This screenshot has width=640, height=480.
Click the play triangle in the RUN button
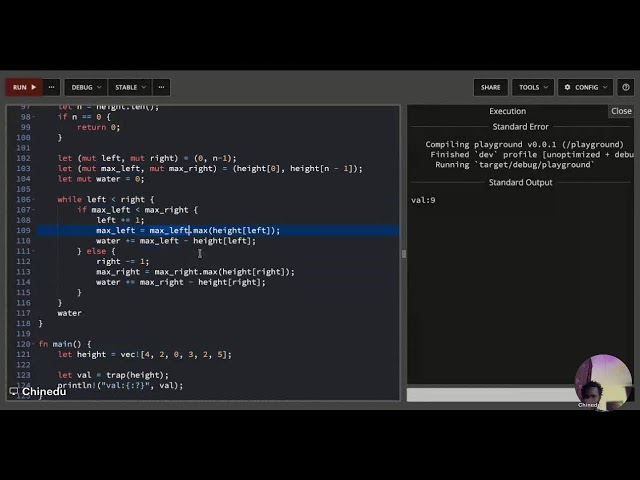coord(33,87)
